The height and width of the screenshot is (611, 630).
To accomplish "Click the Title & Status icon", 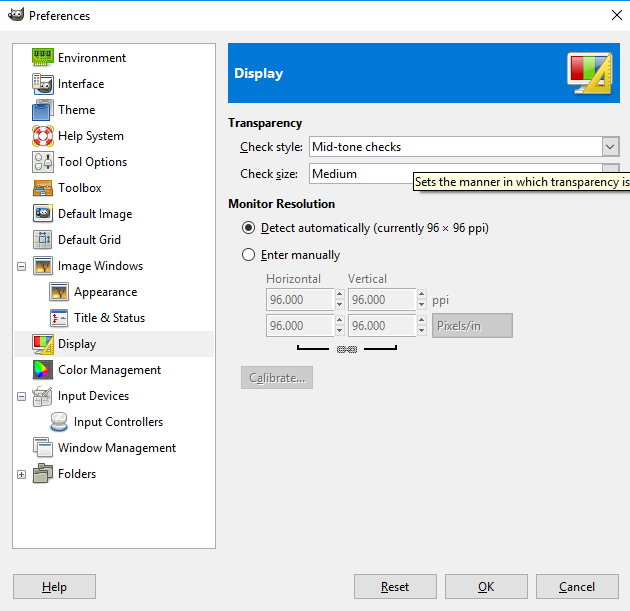I will tap(59, 318).
